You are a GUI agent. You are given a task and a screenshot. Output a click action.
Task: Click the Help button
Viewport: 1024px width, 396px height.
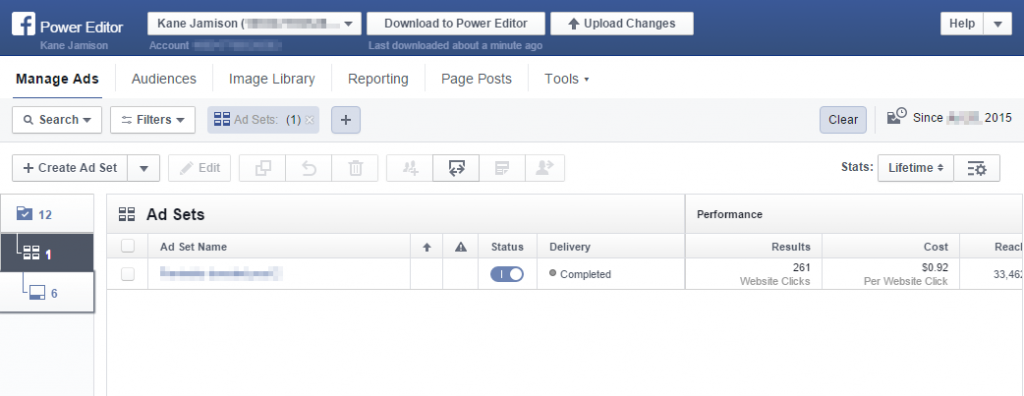(961, 24)
